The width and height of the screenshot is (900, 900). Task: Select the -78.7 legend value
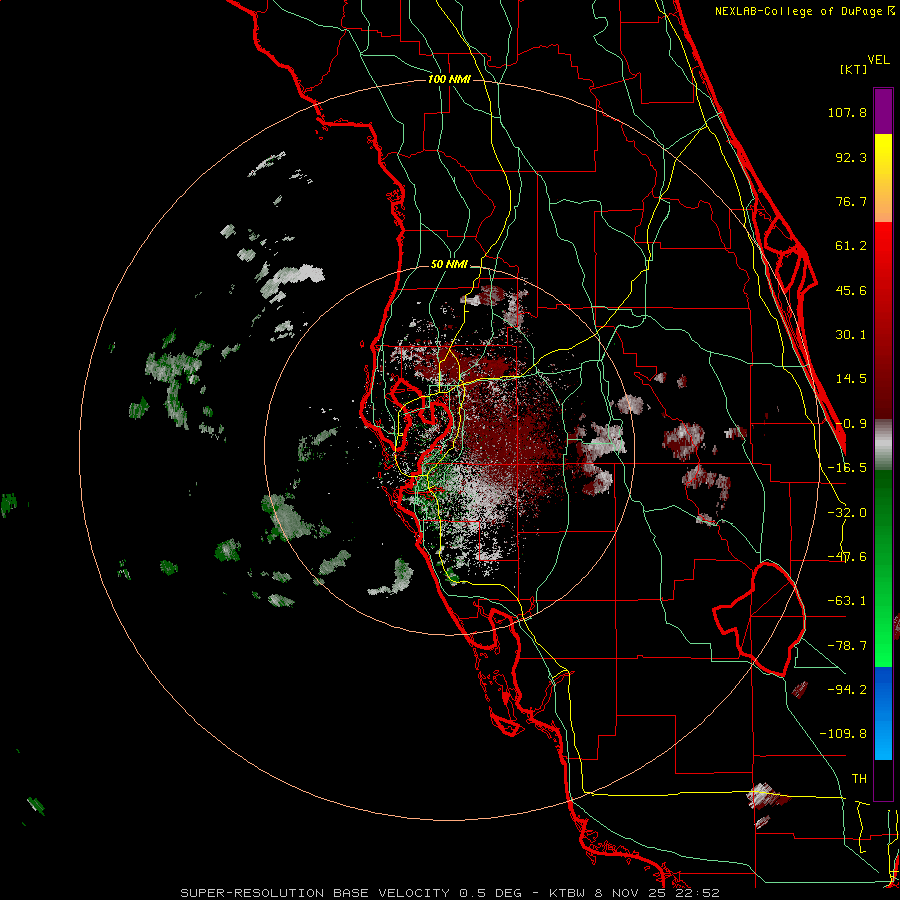pyautogui.click(x=847, y=646)
